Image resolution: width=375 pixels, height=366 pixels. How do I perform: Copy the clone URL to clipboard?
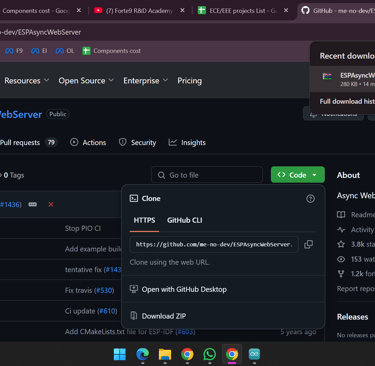308,244
